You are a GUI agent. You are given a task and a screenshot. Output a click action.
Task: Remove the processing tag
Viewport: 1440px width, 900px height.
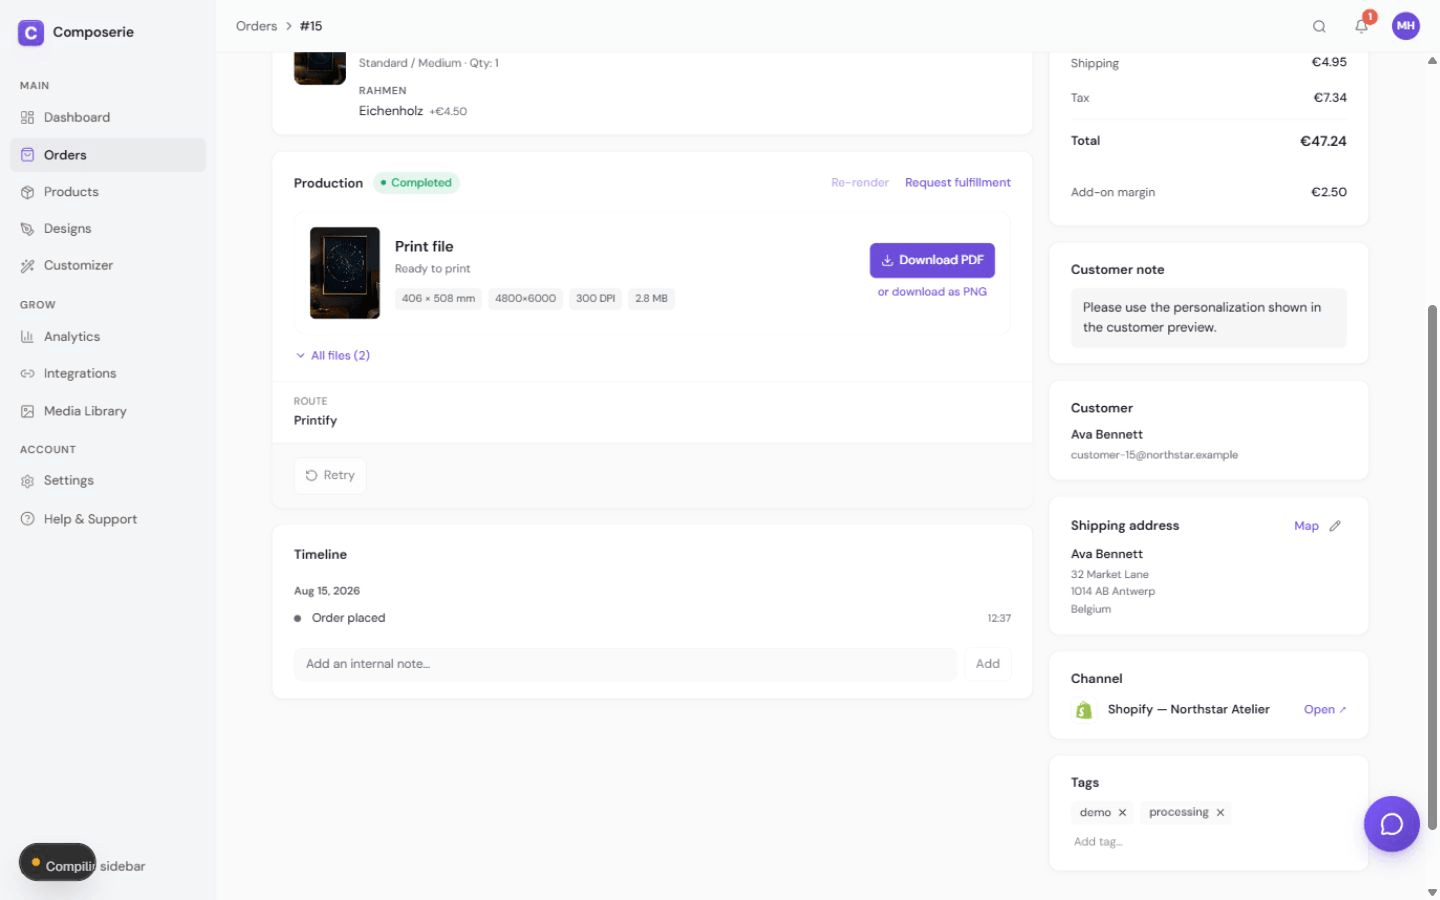[x=1220, y=813]
